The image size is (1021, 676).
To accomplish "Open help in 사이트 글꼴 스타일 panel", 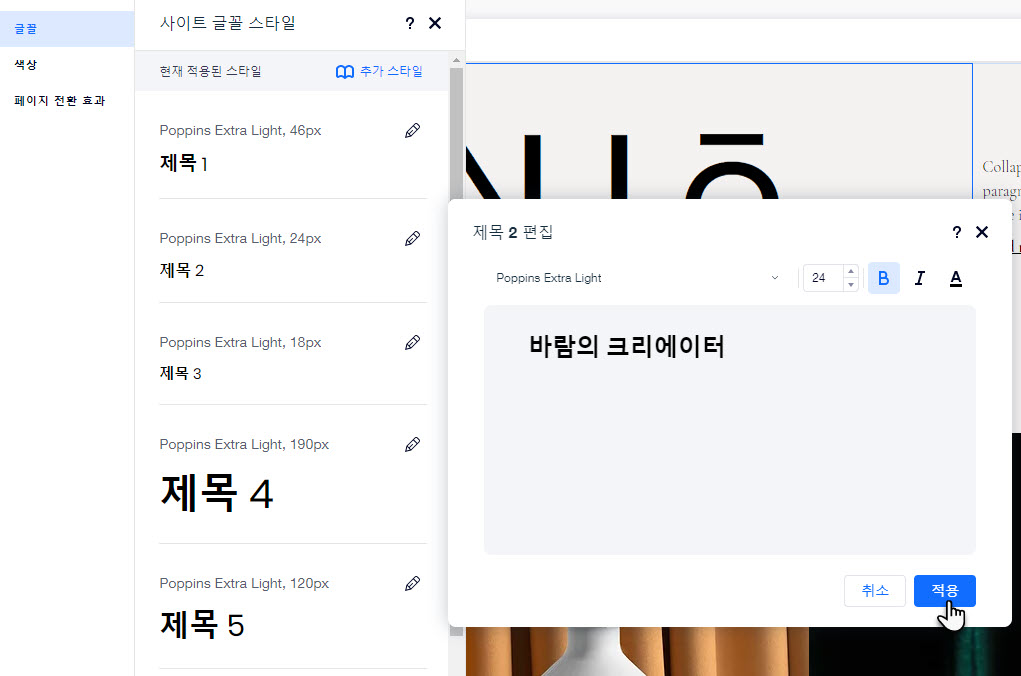I will click(x=410, y=23).
